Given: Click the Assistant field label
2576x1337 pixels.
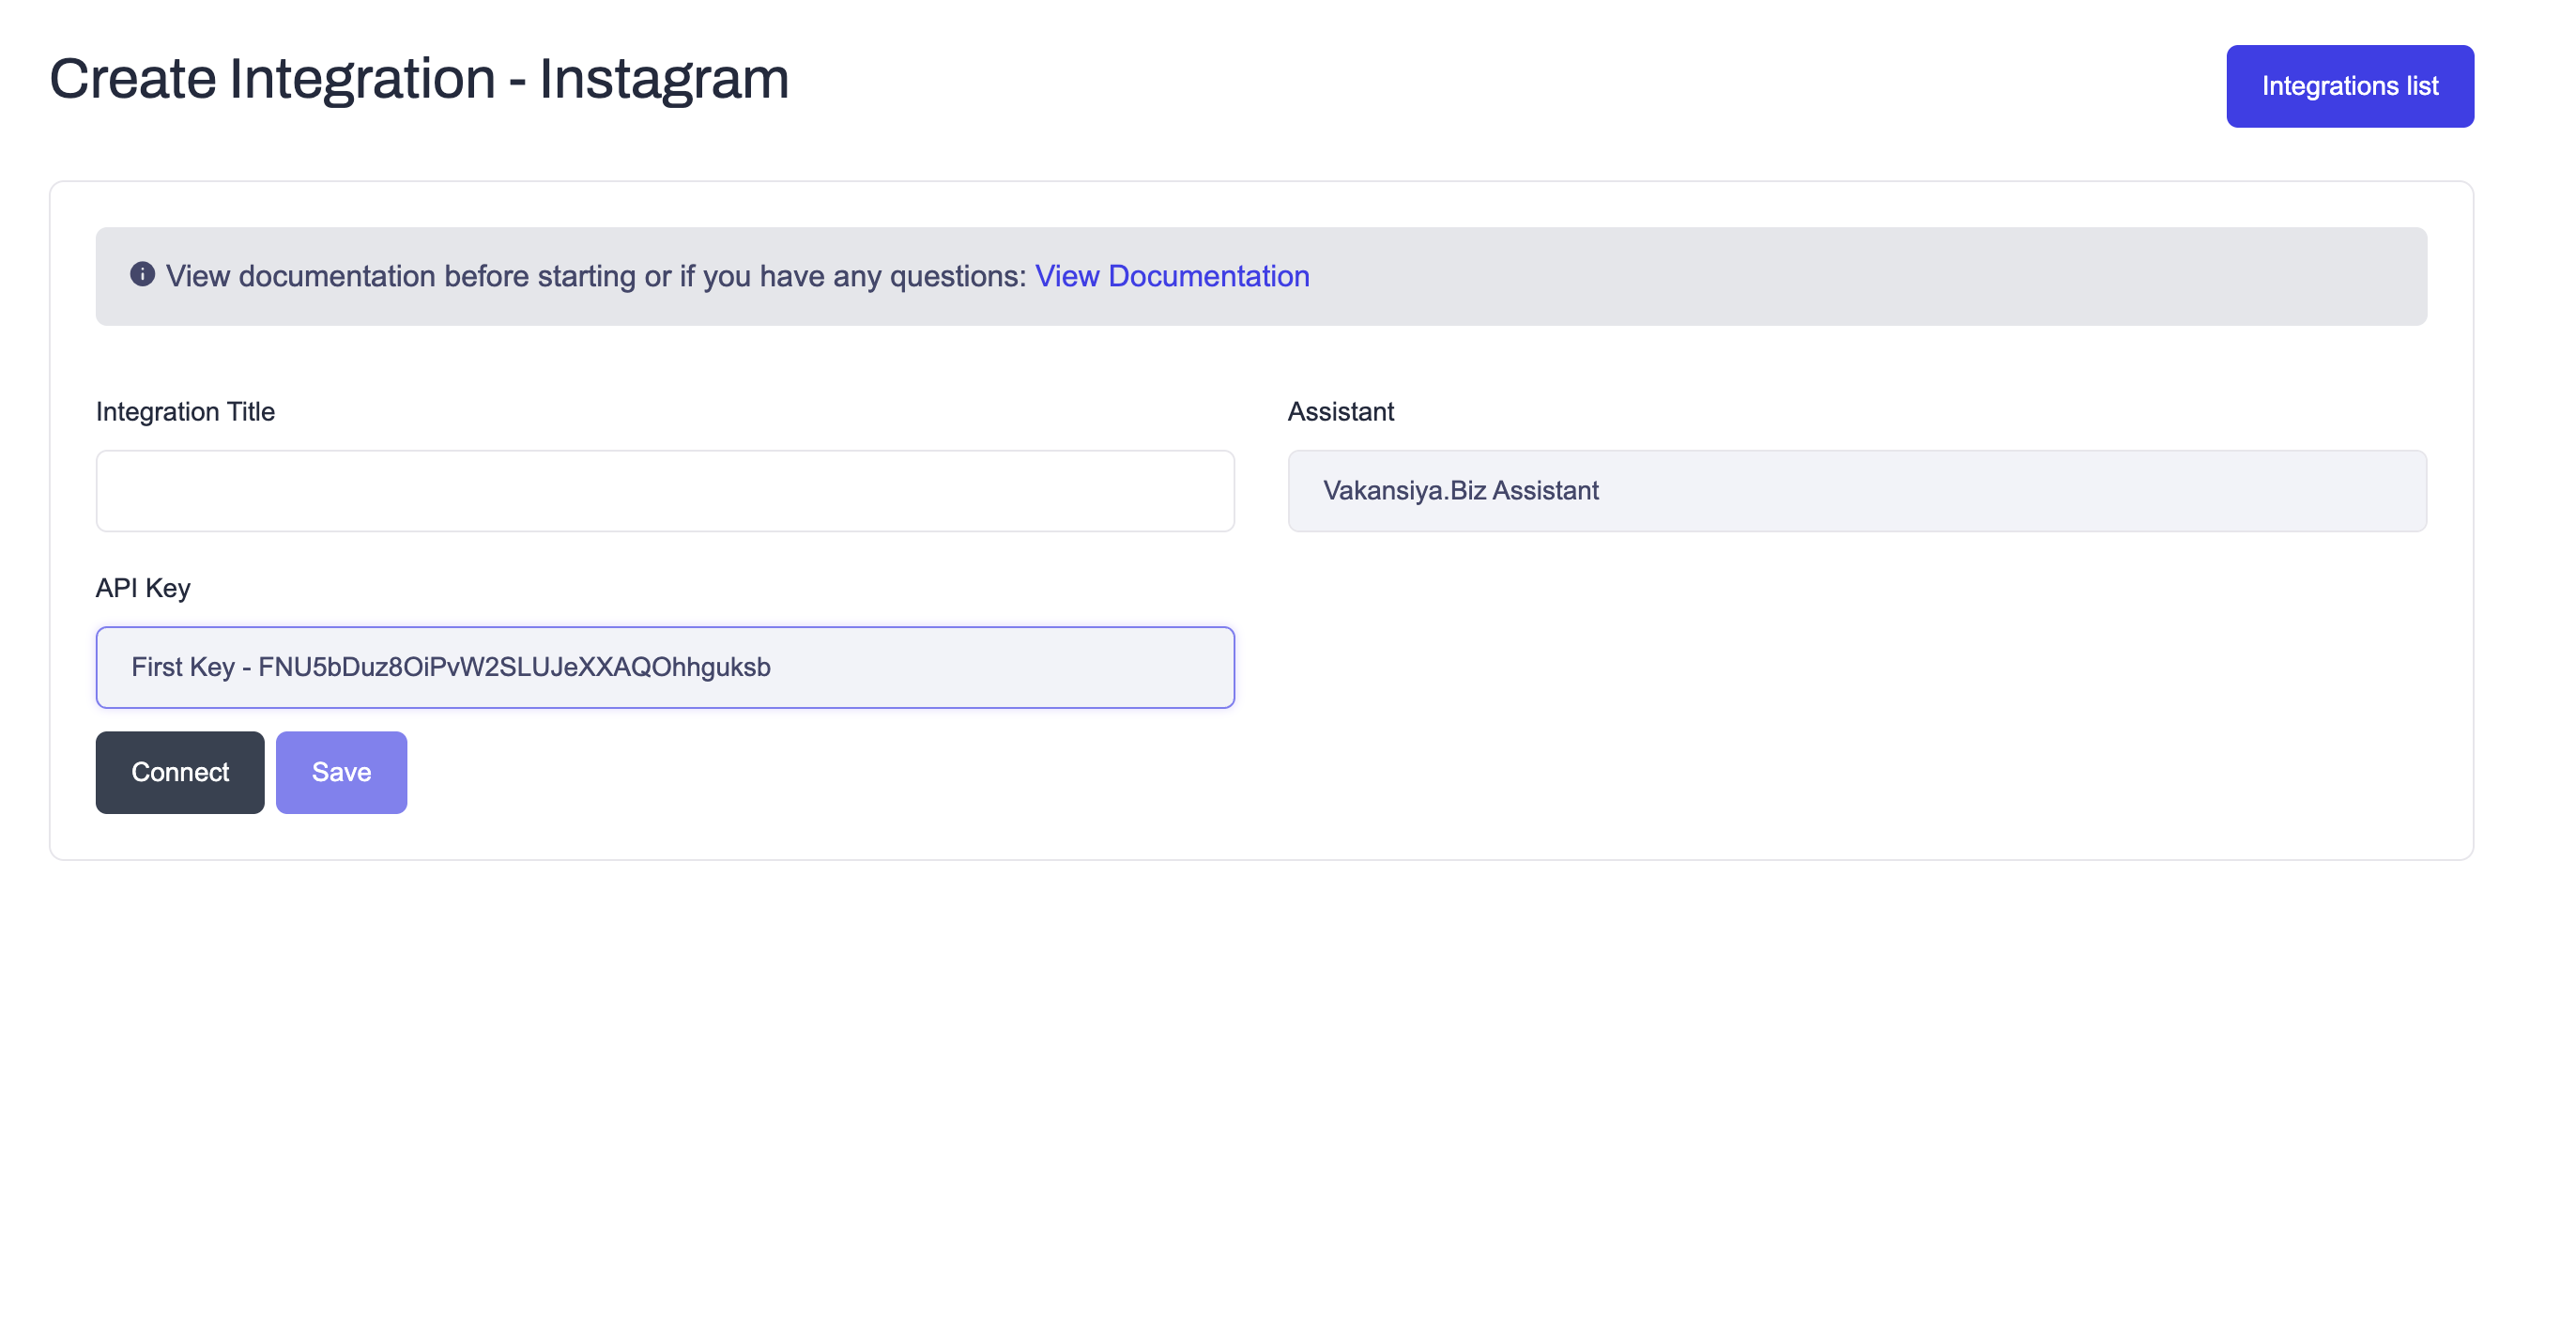Looking at the screenshot, I should click(1340, 412).
